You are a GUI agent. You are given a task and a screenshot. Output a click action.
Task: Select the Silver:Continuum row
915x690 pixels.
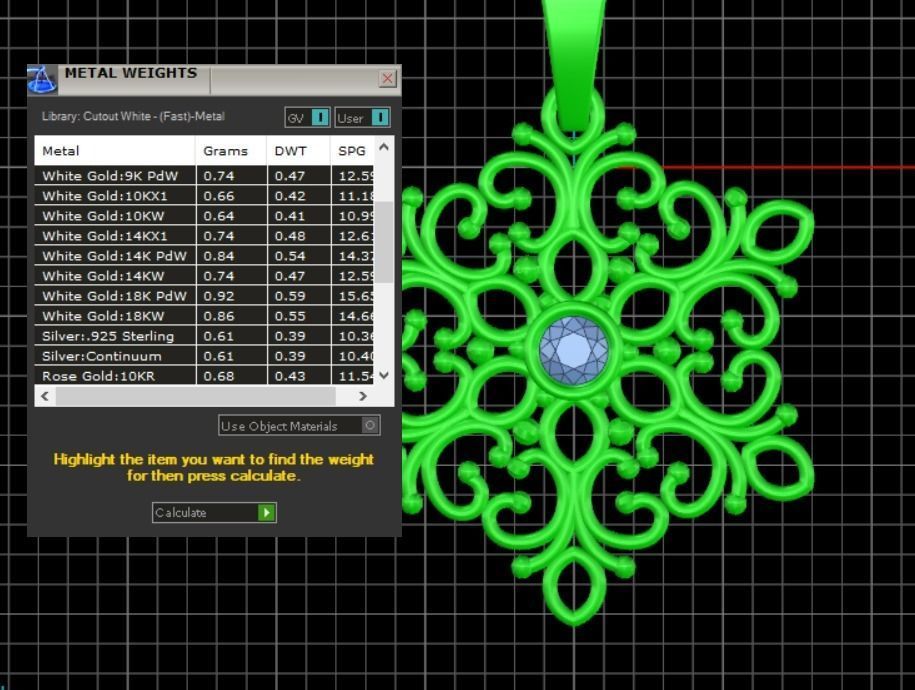click(x=204, y=356)
